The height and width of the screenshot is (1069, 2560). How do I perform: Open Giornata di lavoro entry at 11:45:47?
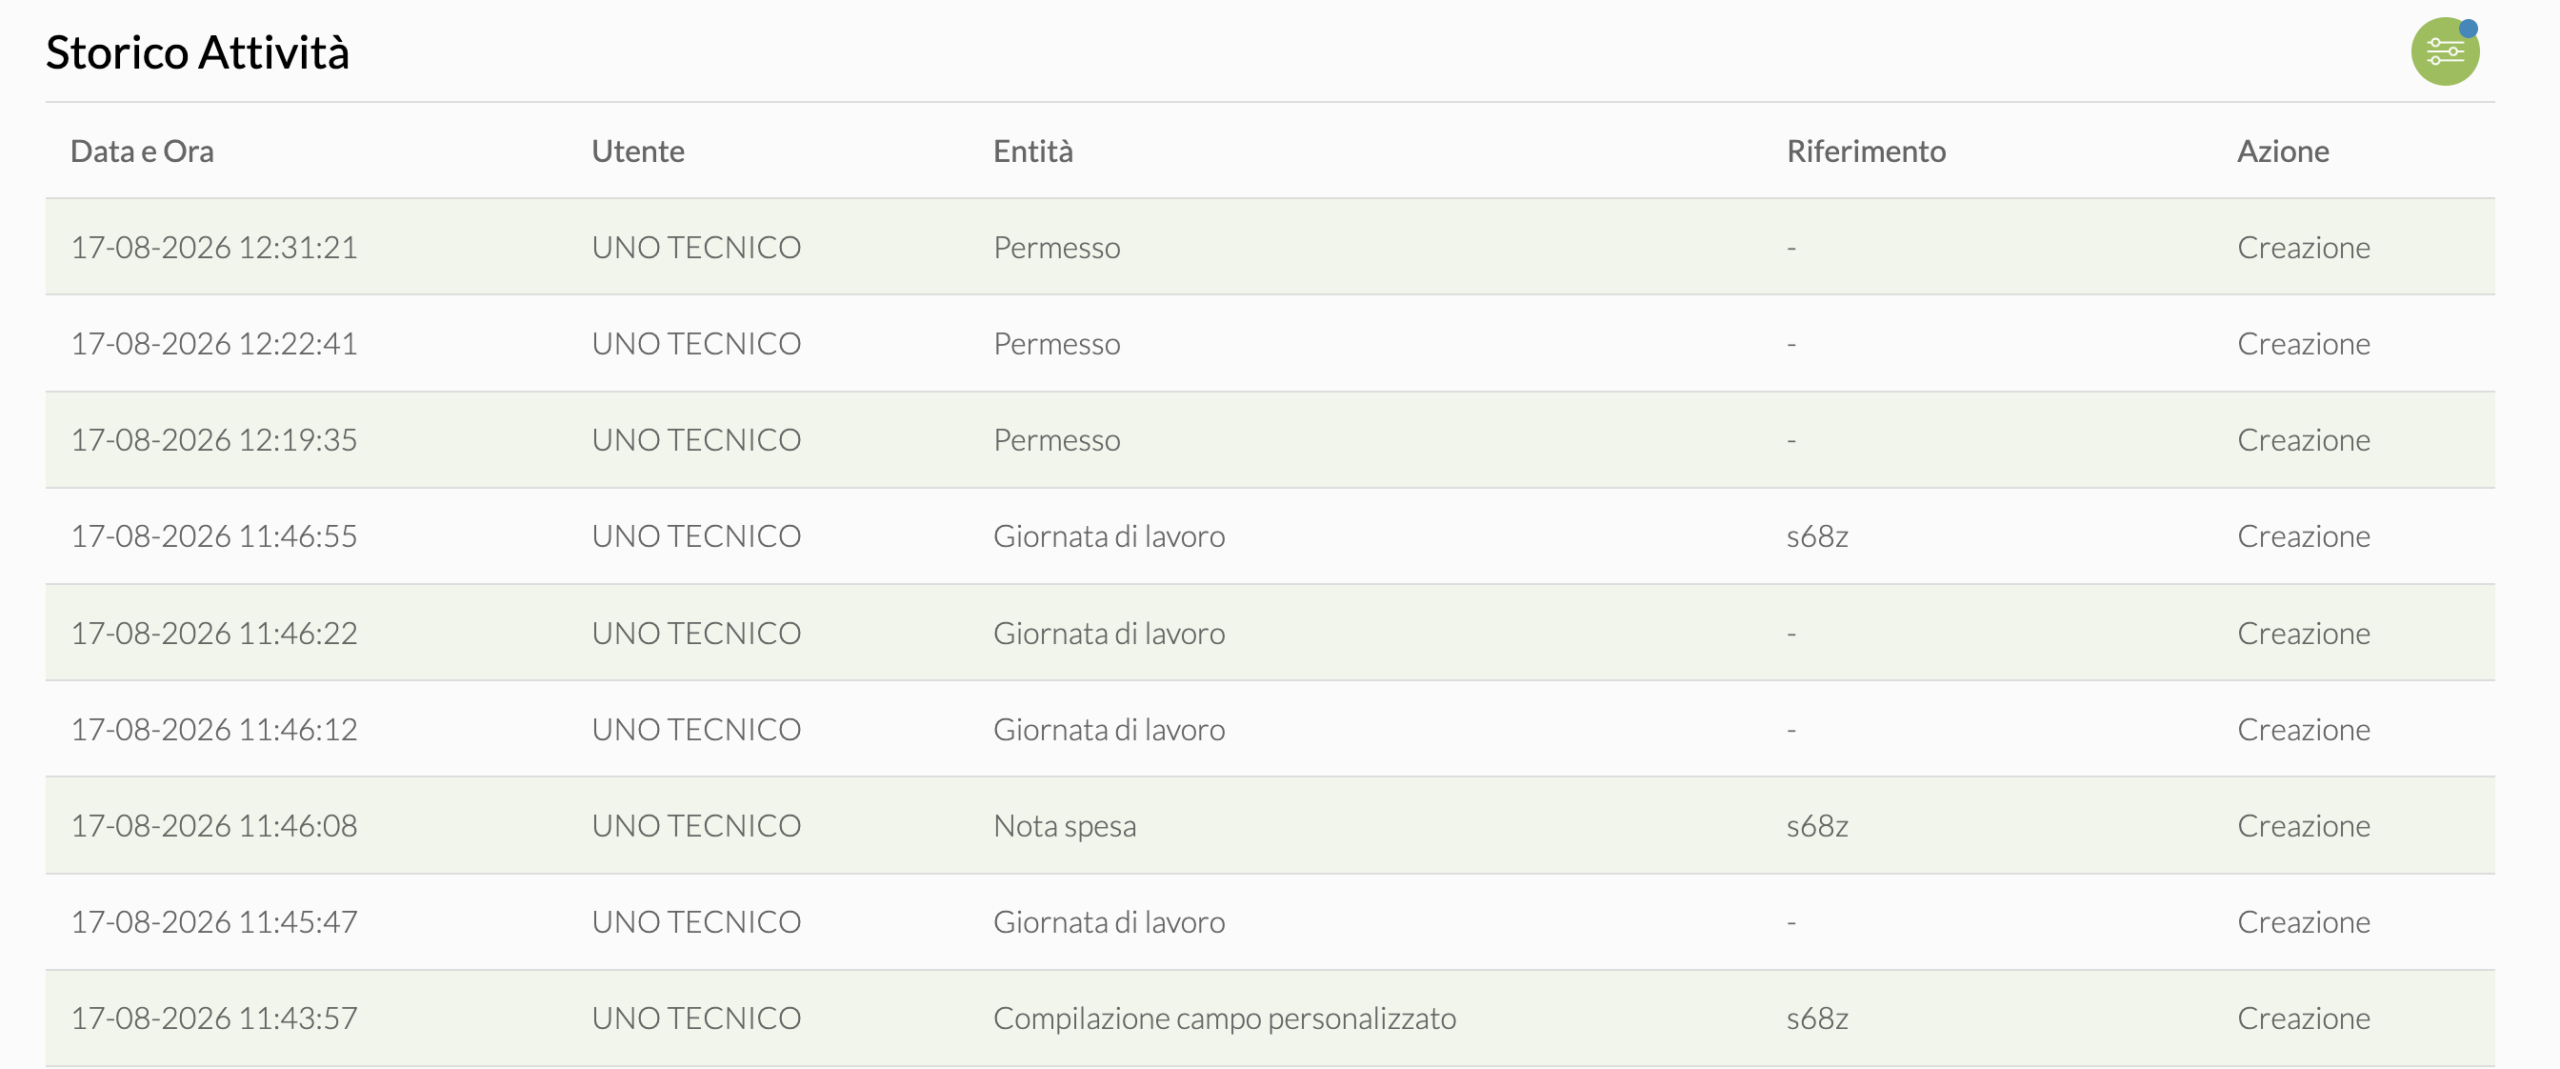tap(1270, 922)
